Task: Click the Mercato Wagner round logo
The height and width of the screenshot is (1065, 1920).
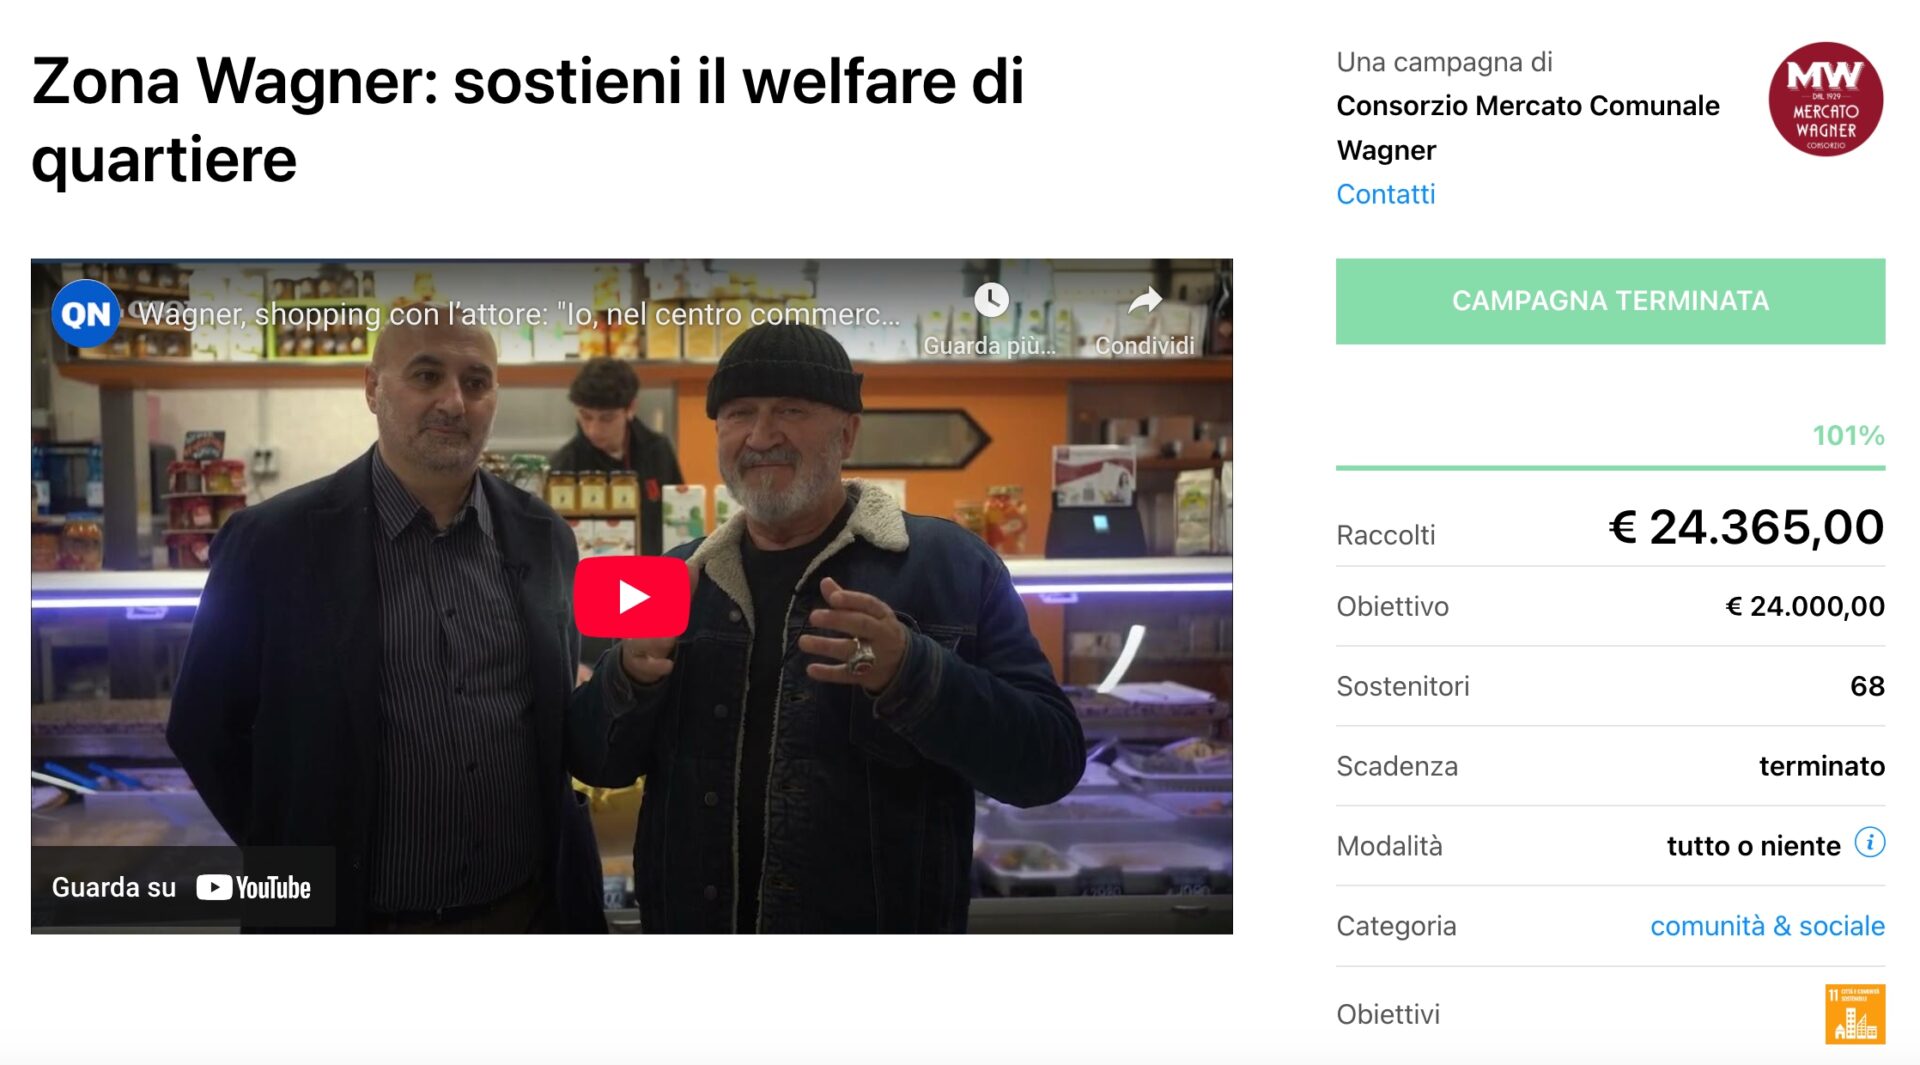Action: point(1825,99)
